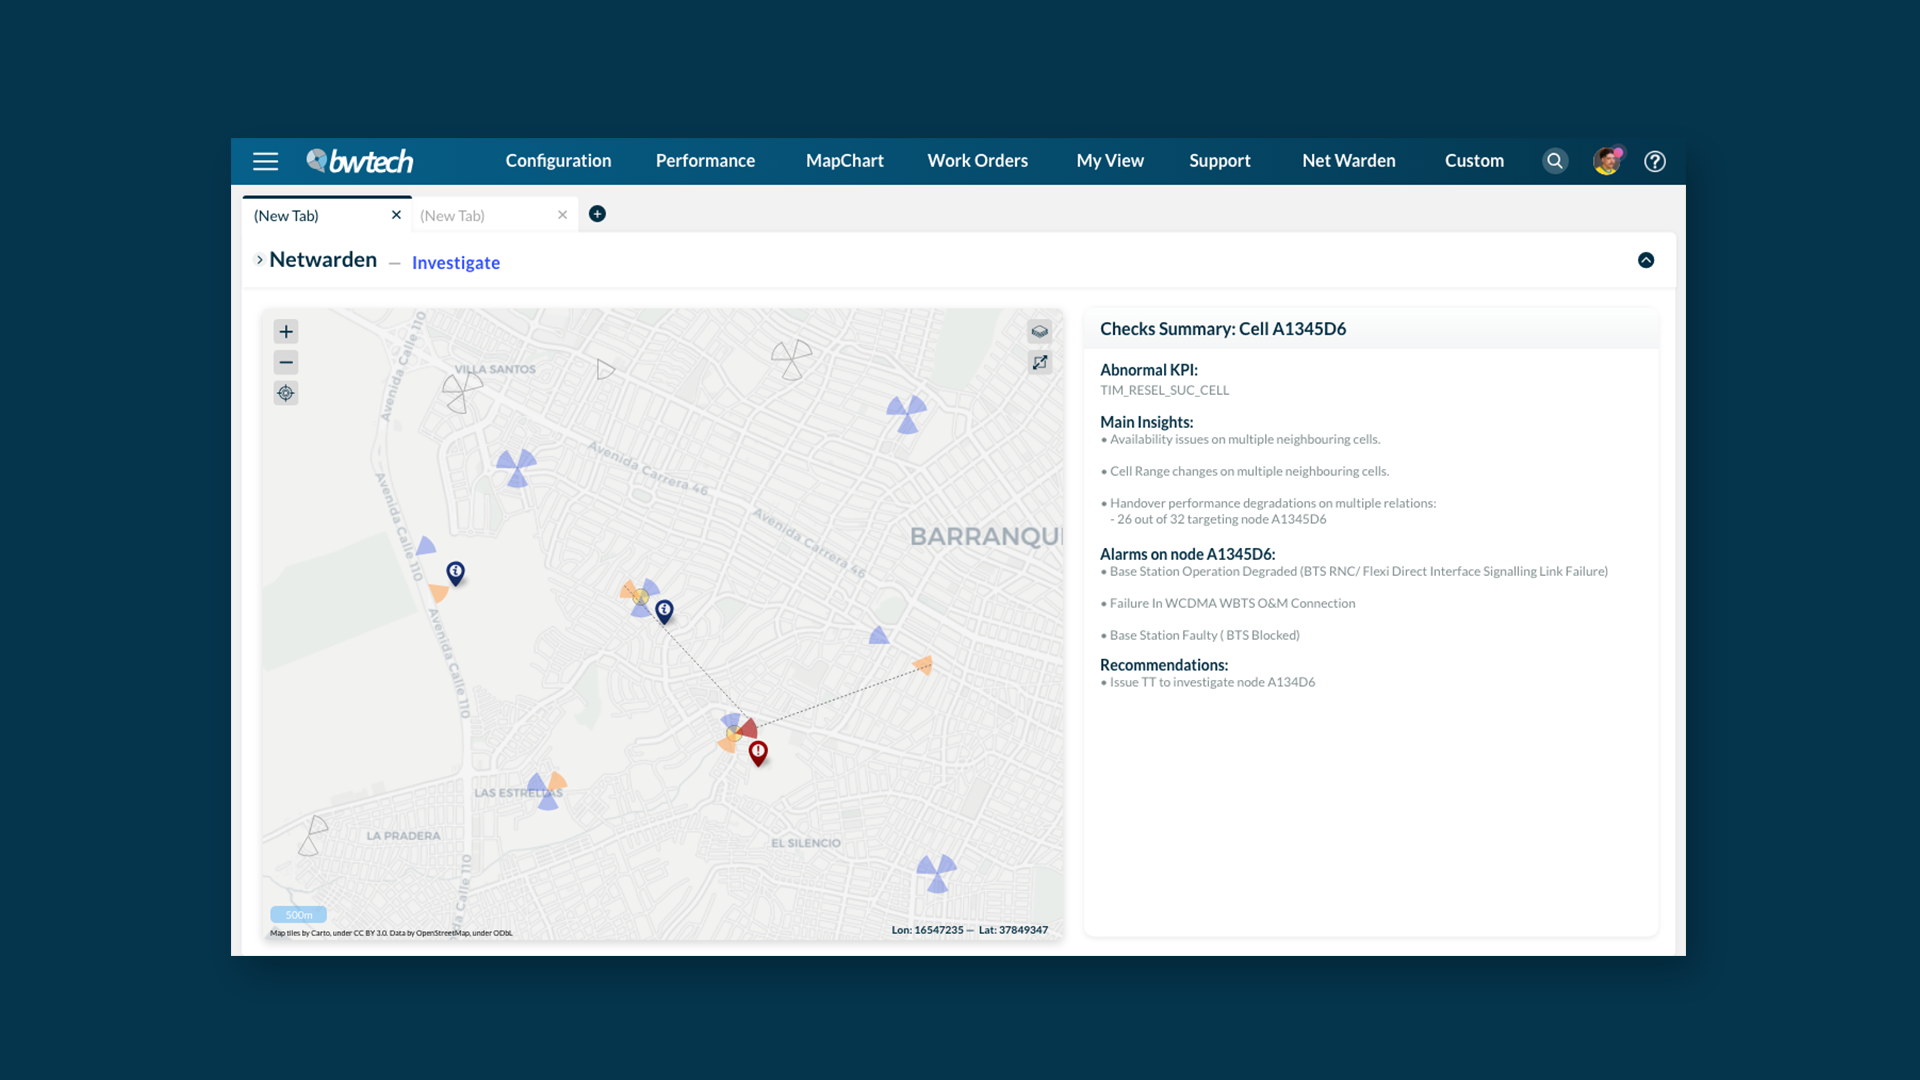Click the map zoom in button
Viewport: 1920px width, 1080px height.
click(286, 332)
